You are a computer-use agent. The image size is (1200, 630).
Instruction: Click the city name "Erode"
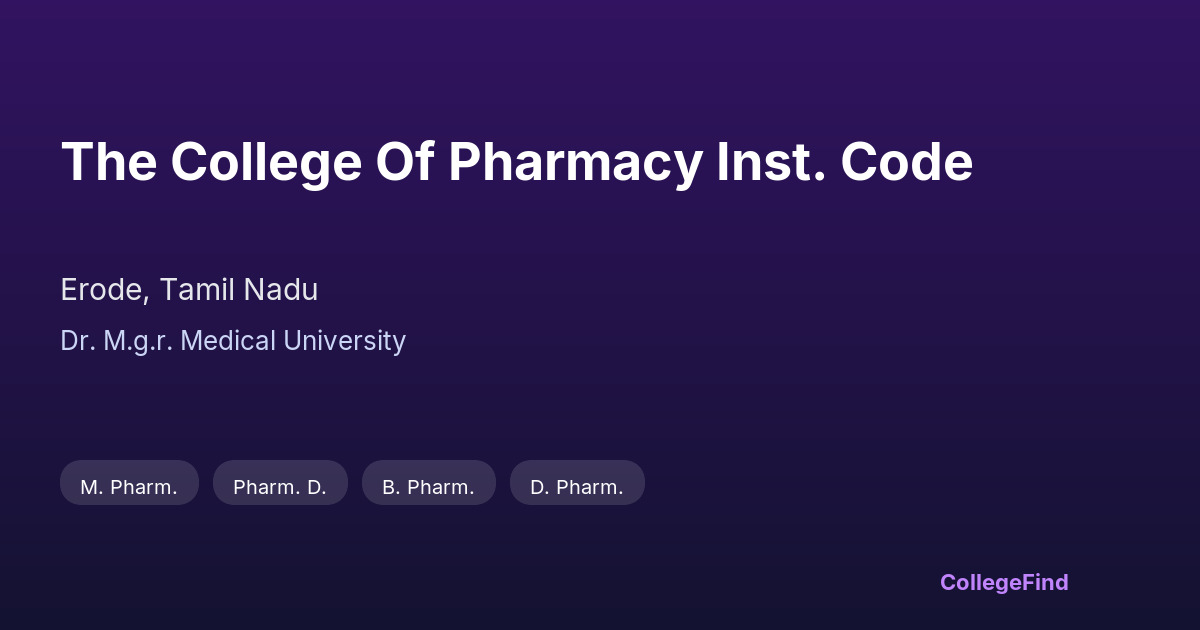[x=103, y=290]
